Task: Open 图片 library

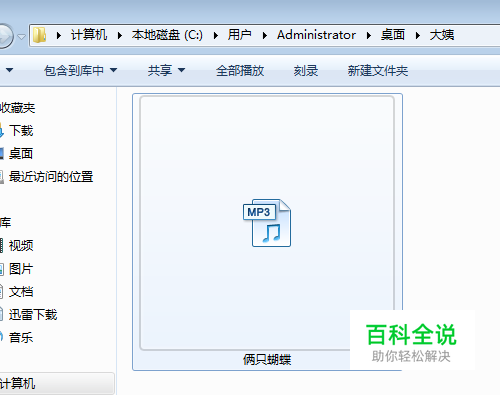Action: tap(21, 268)
